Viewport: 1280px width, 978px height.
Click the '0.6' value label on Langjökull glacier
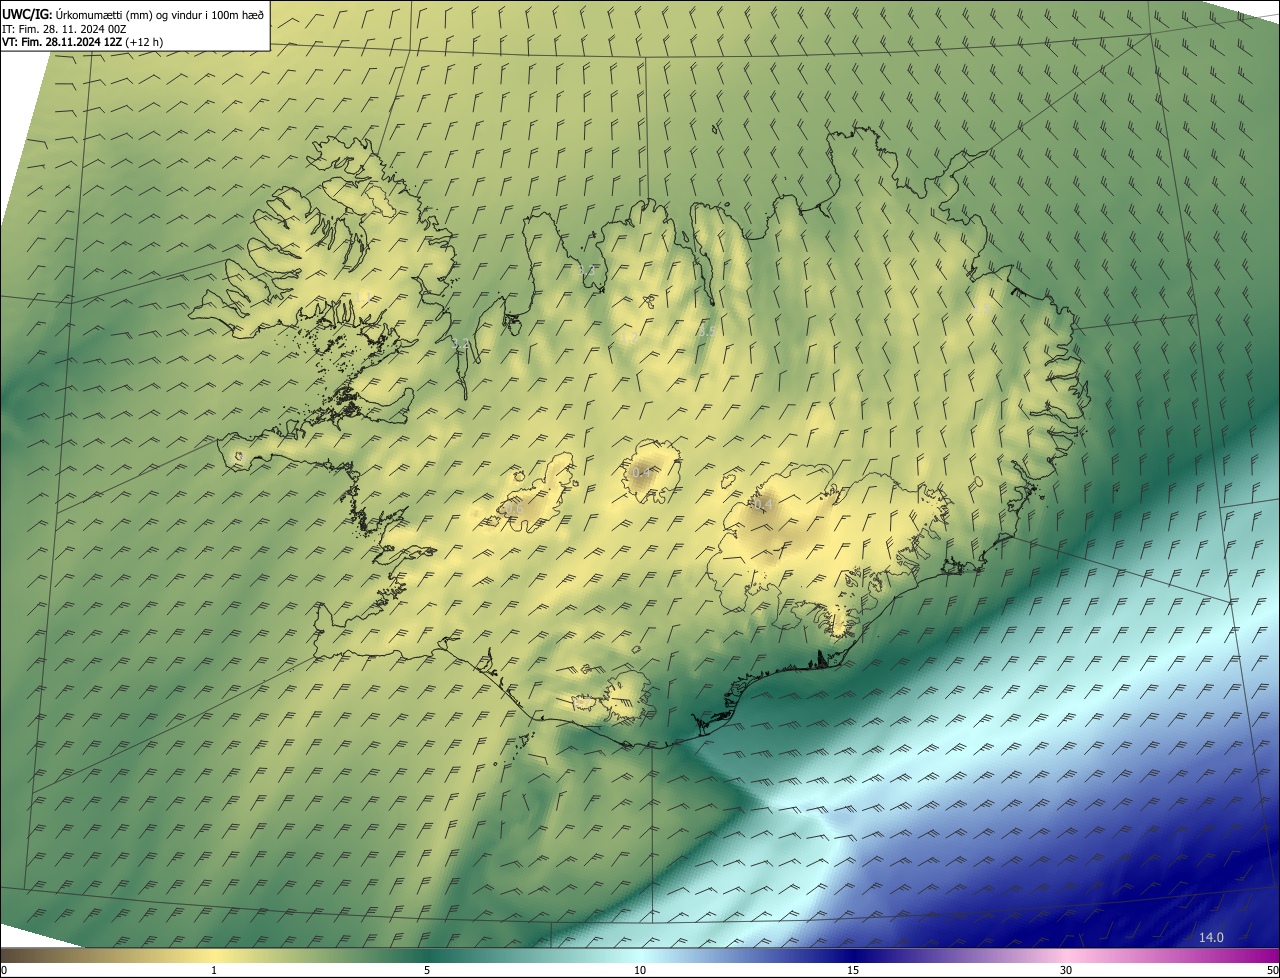click(515, 510)
